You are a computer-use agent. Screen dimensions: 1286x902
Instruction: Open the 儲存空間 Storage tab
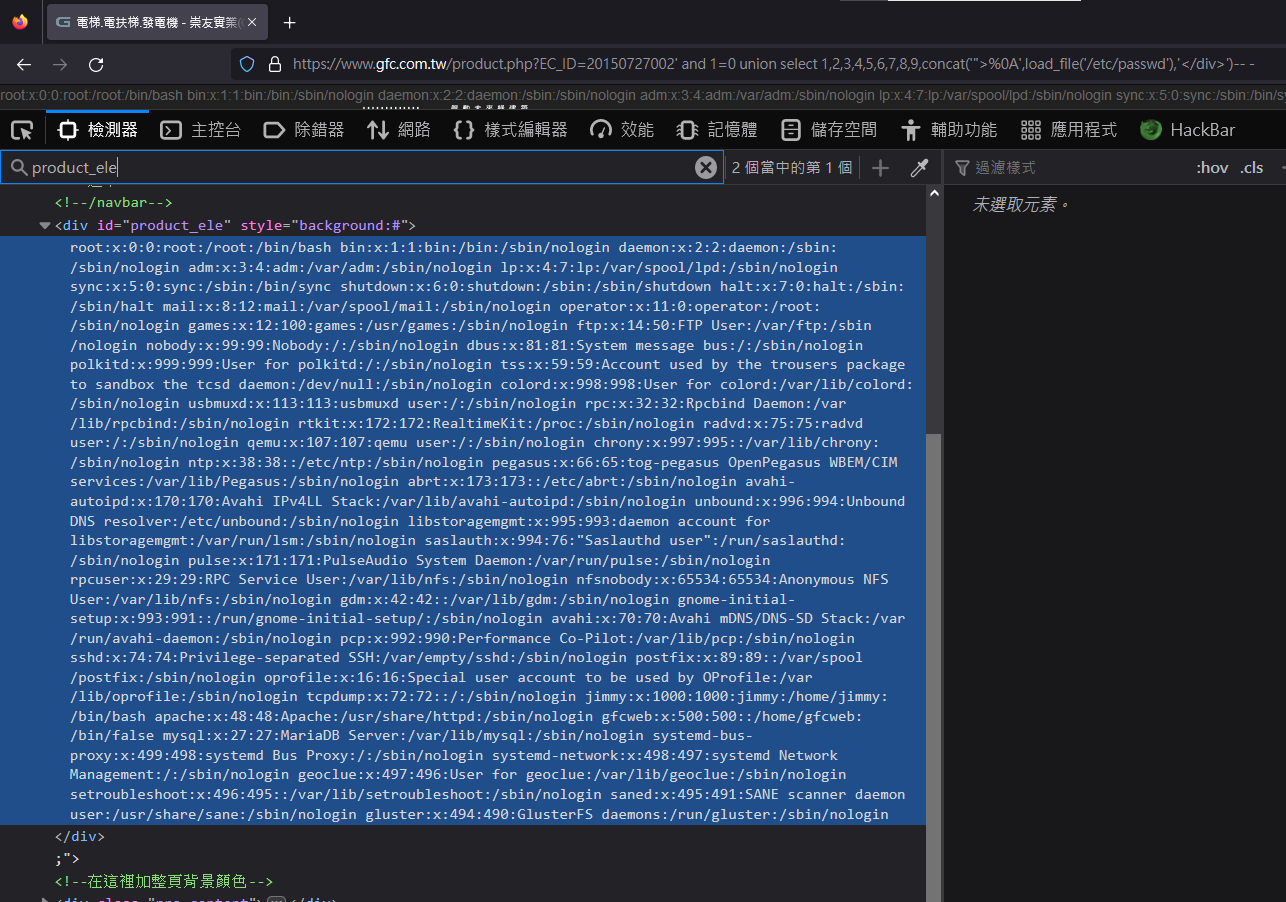tap(829, 130)
